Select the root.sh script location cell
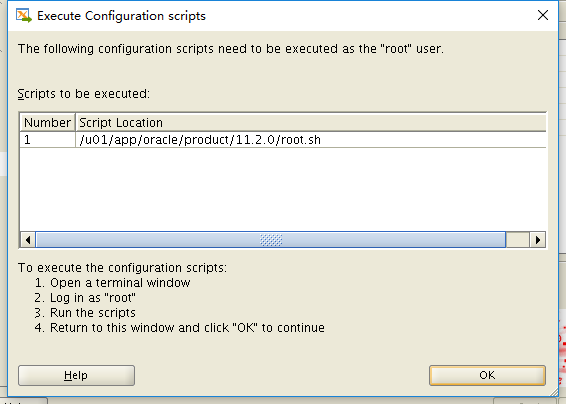 tap(310, 140)
